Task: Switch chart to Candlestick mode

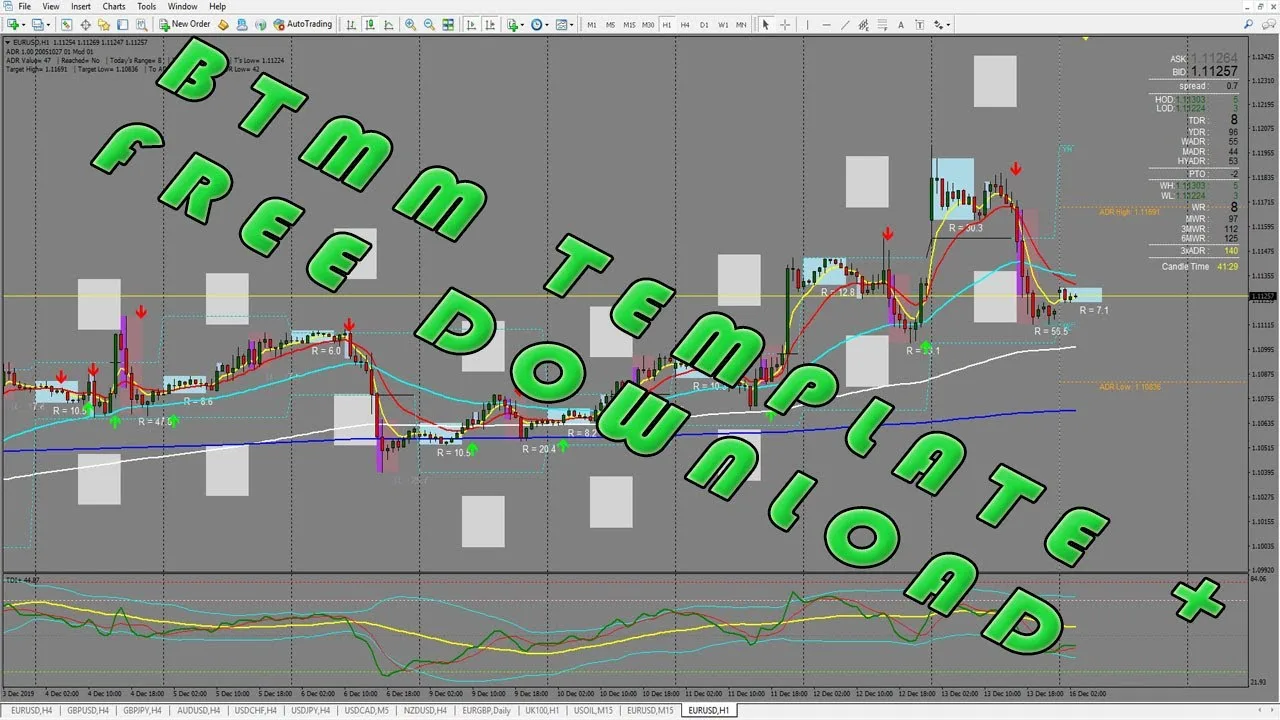Action: [x=371, y=25]
